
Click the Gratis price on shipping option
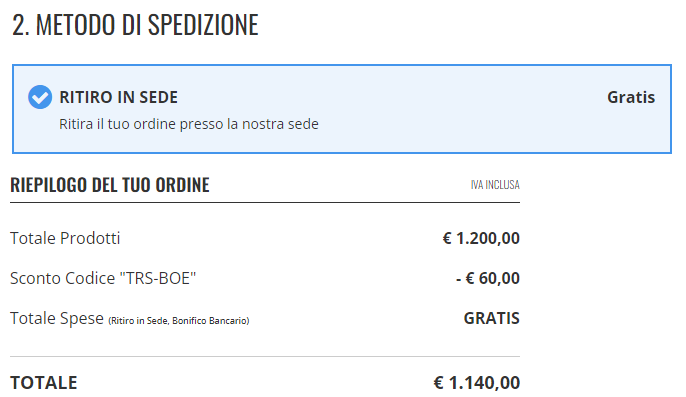[x=631, y=97]
